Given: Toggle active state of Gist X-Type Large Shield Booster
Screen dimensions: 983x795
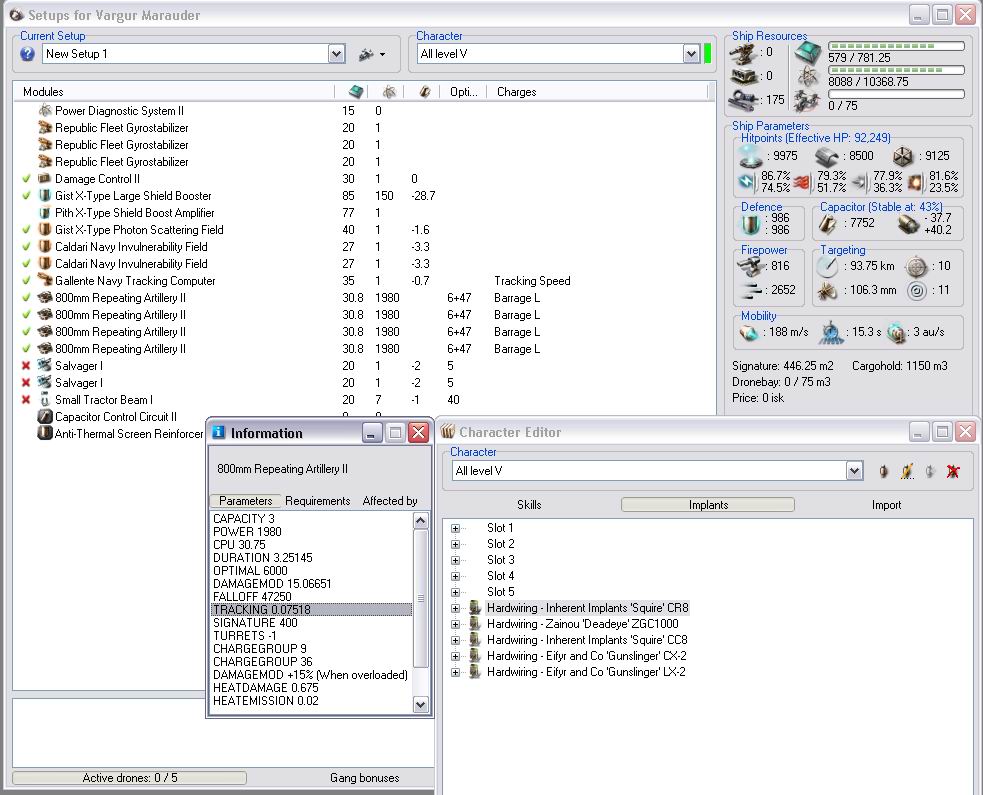Looking at the screenshot, I should pyautogui.click(x=27, y=196).
